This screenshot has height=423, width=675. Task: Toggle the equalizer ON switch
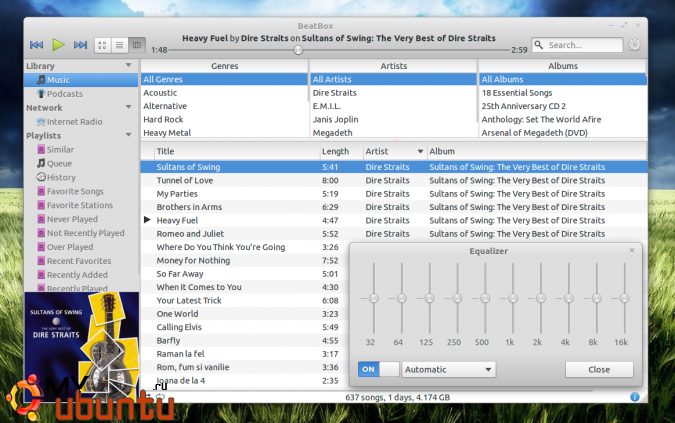pos(378,369)
